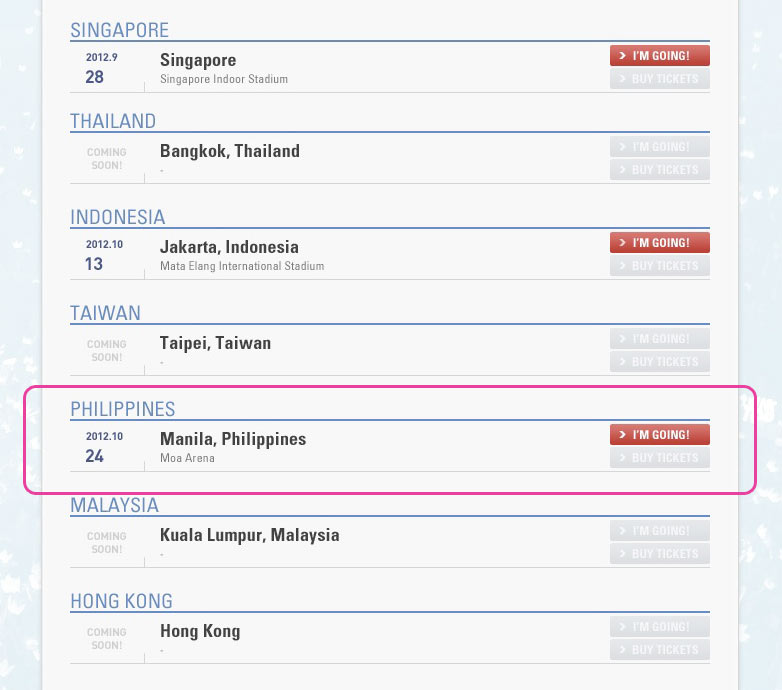This screenshot has width=782, height=690.
Task: Click the Mata Elang International Stadium venue
Action: pyautogui.click(x=242, y=266)
